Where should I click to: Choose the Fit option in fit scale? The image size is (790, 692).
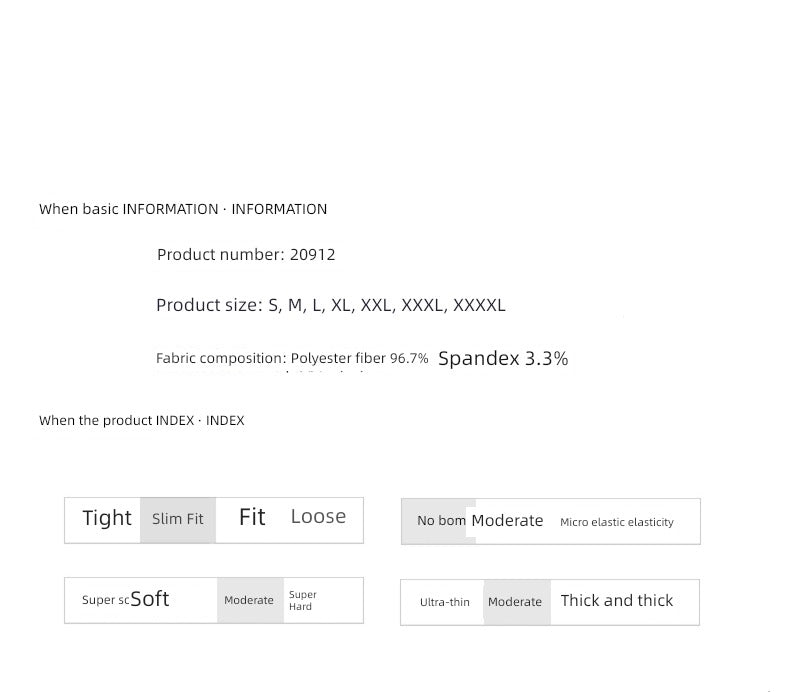(252, 517)
